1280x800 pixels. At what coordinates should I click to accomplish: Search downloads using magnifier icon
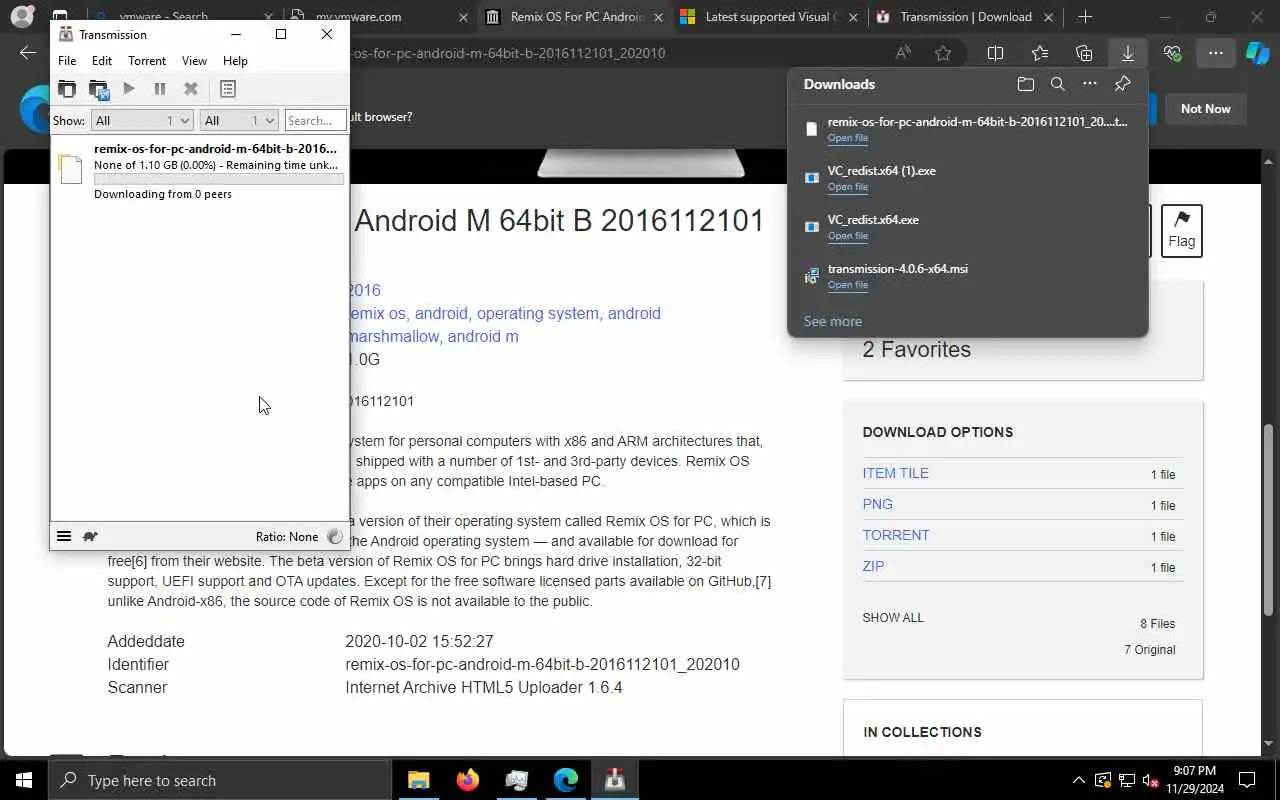(1057, 84)
